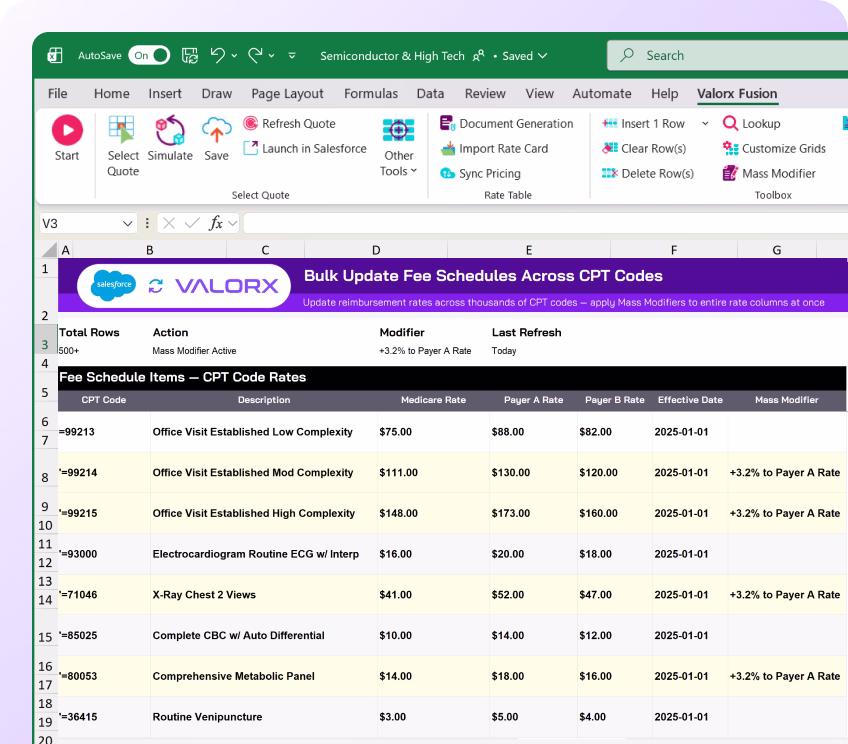Click Document Generation
Image resolution: width=848 pixels, height=744 pixels.
(506, 123)
